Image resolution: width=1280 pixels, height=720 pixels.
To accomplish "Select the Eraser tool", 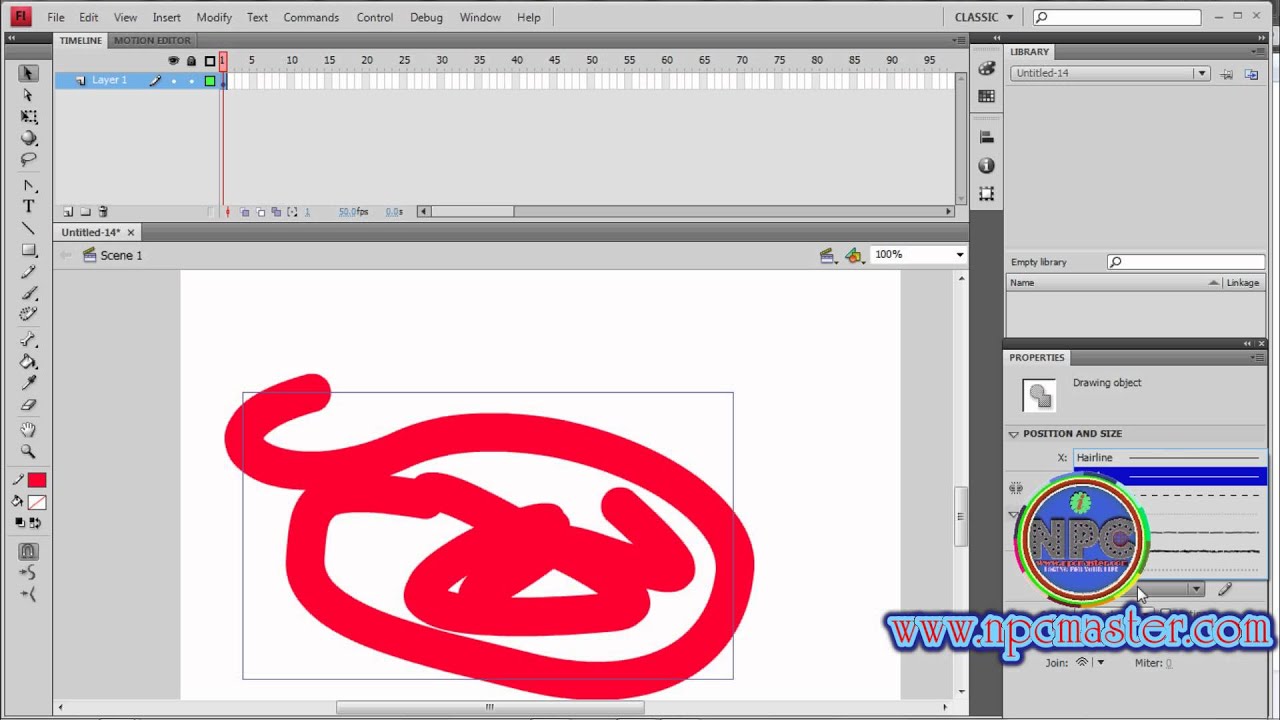I will point(28,406).
